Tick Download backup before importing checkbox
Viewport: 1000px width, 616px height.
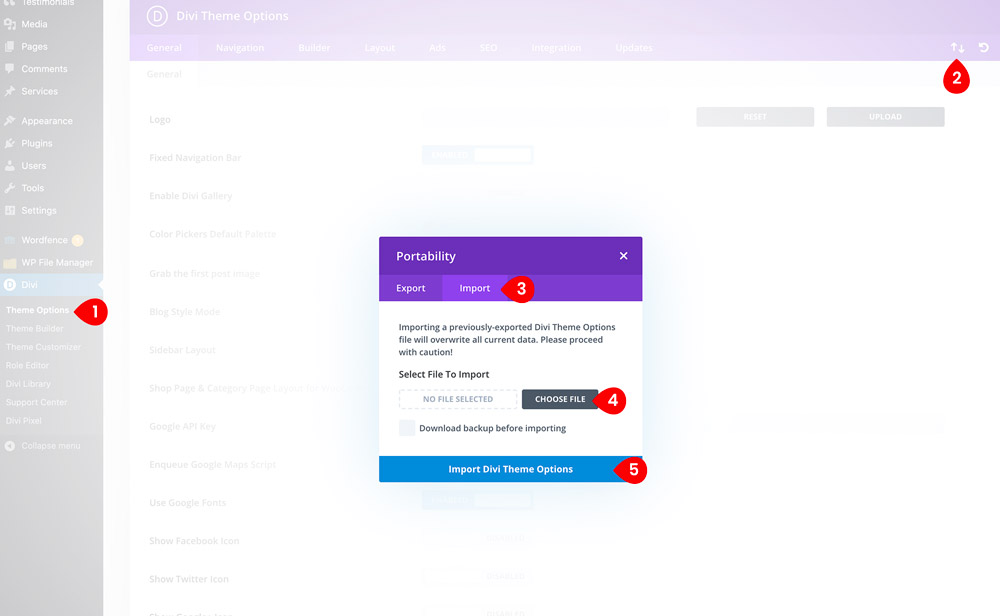(407, 428)
